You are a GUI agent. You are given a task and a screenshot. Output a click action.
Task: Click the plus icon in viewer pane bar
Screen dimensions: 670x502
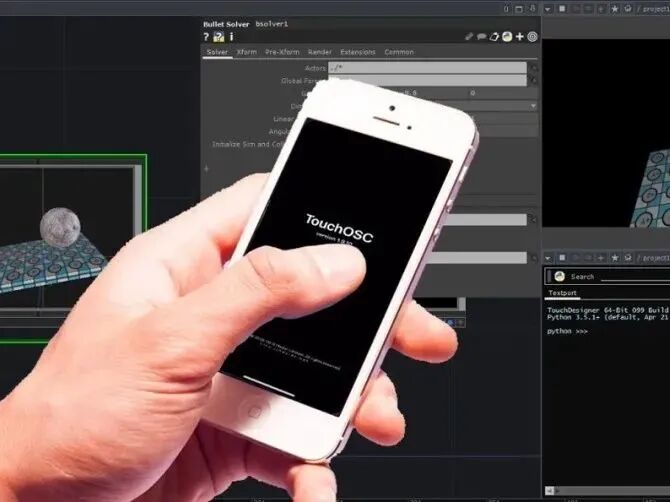click(601, 9)
